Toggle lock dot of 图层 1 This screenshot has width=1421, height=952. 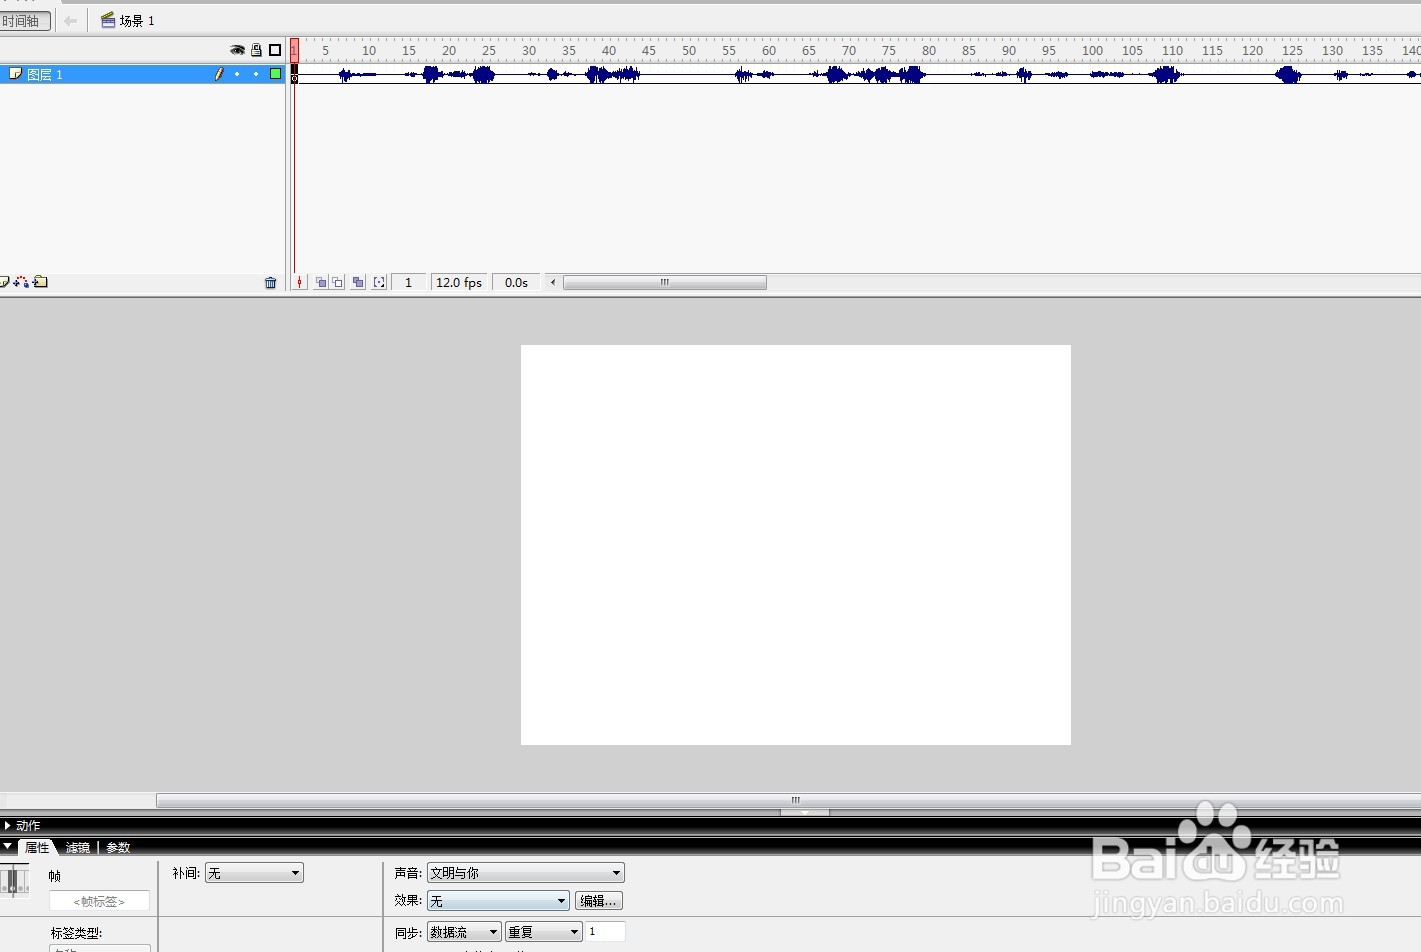pyautogui.click(x=256, y=74)
